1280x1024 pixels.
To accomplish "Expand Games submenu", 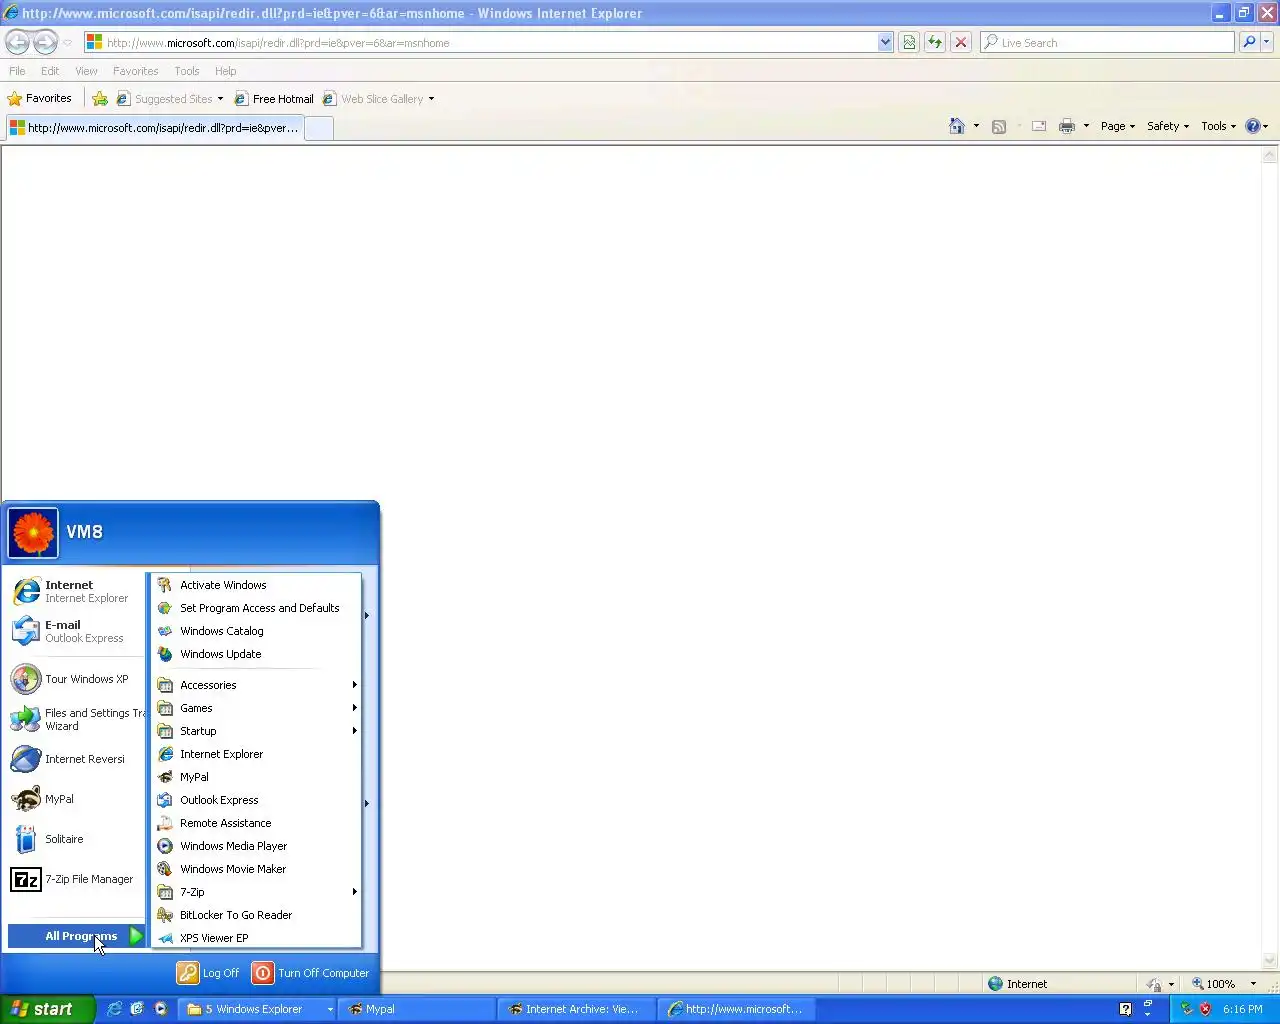I will point(257,708).
